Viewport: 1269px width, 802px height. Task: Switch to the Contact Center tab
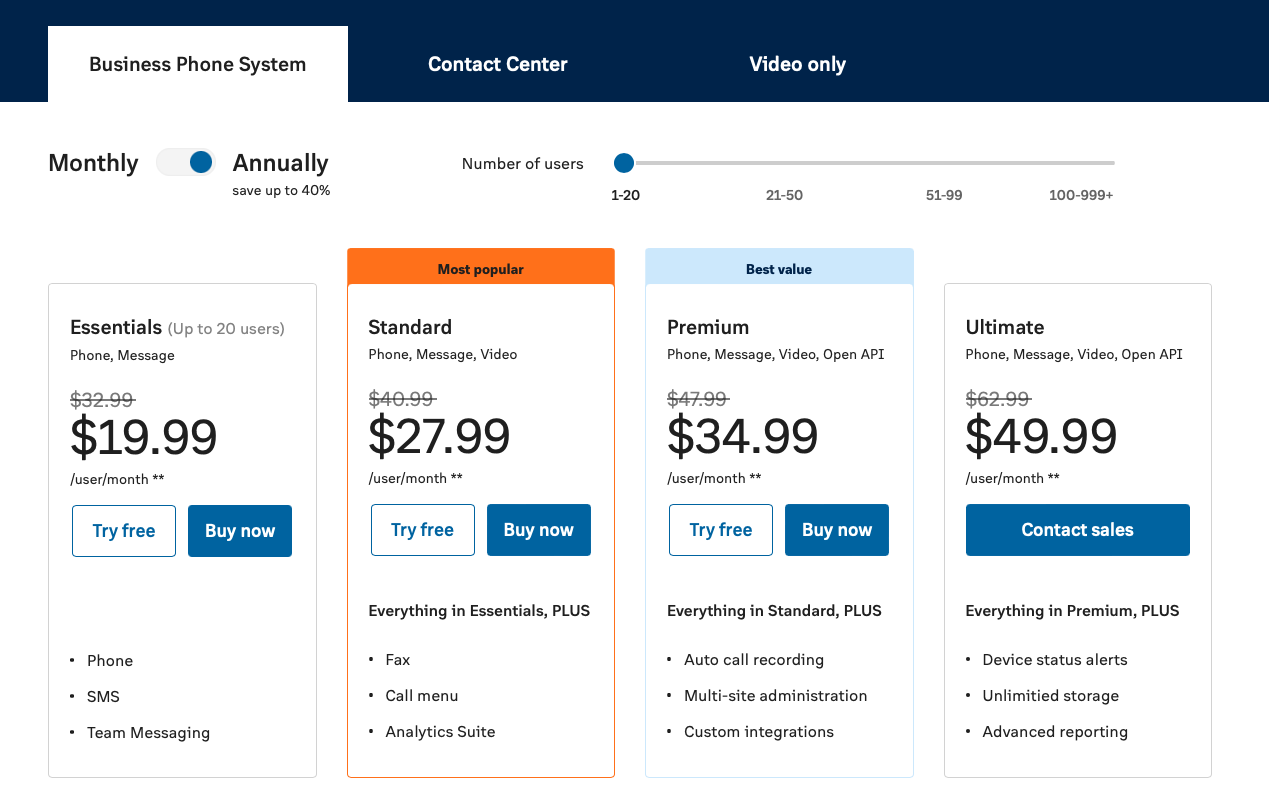pyautogui.click(x=497, y=64)
